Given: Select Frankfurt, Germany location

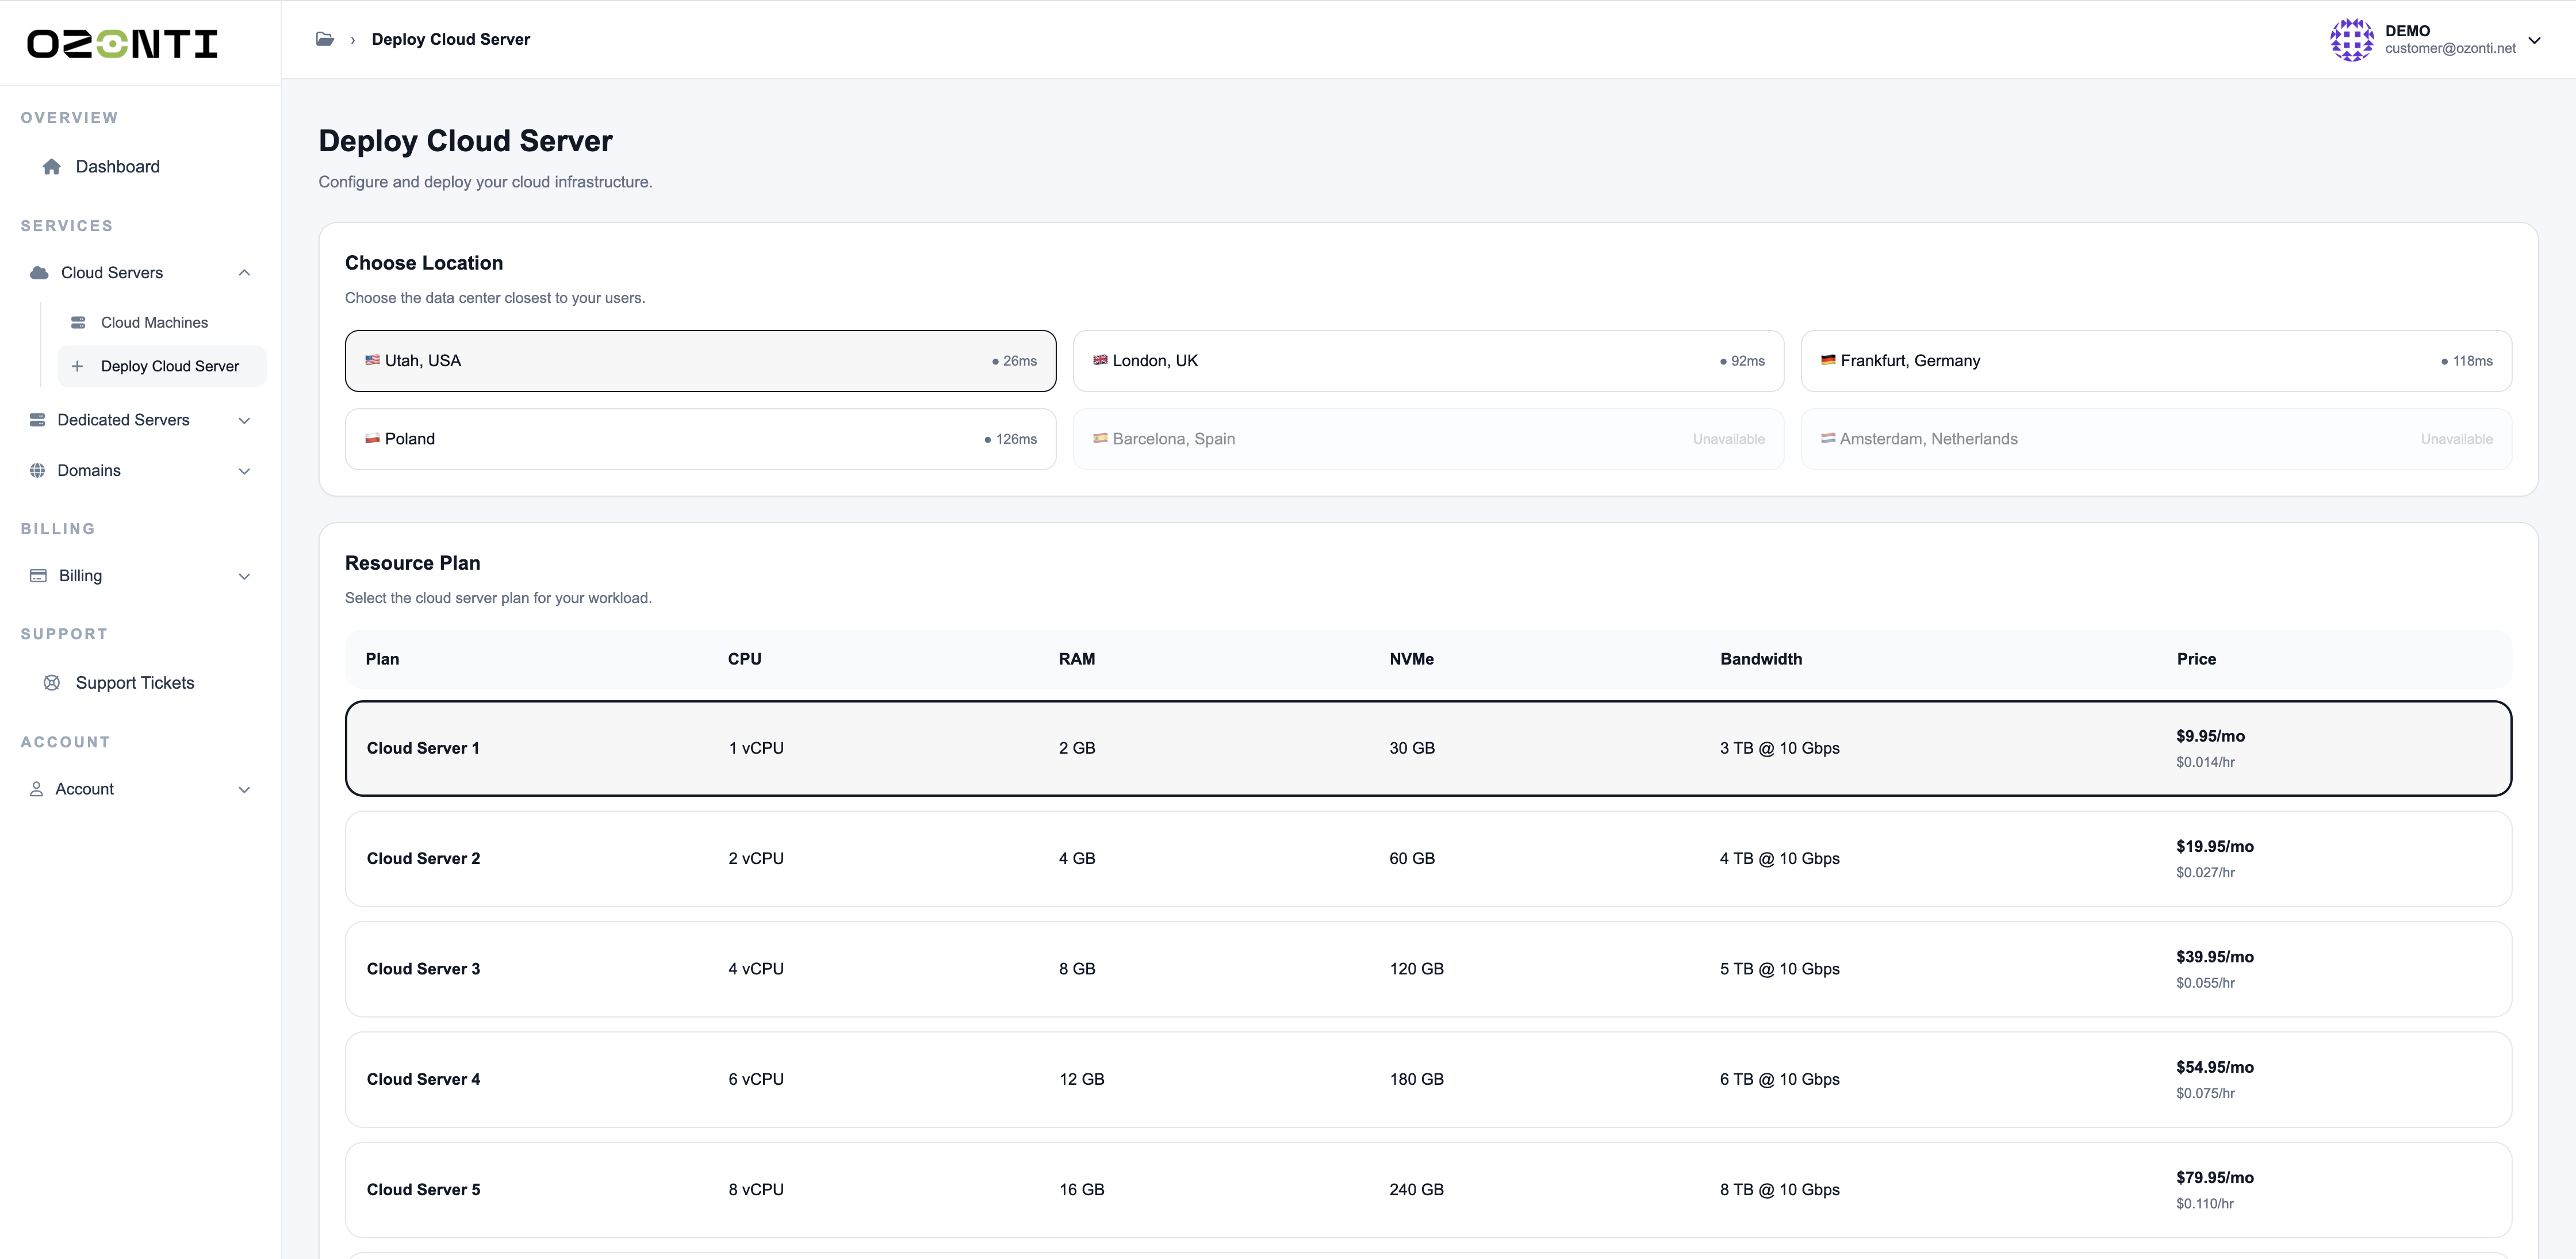Looking at the screenshot, I should tap(2156, 361).
